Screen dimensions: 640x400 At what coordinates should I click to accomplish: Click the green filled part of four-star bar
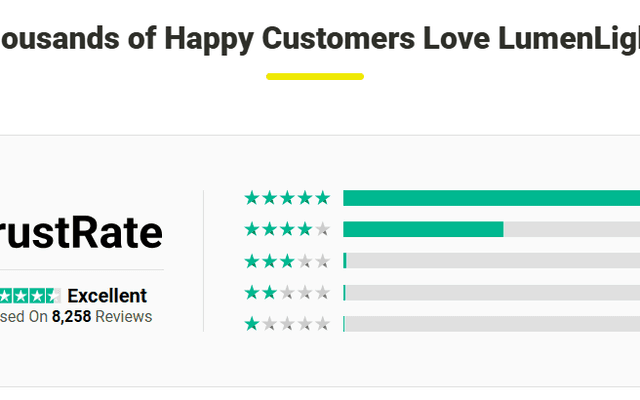pos(422,229)
